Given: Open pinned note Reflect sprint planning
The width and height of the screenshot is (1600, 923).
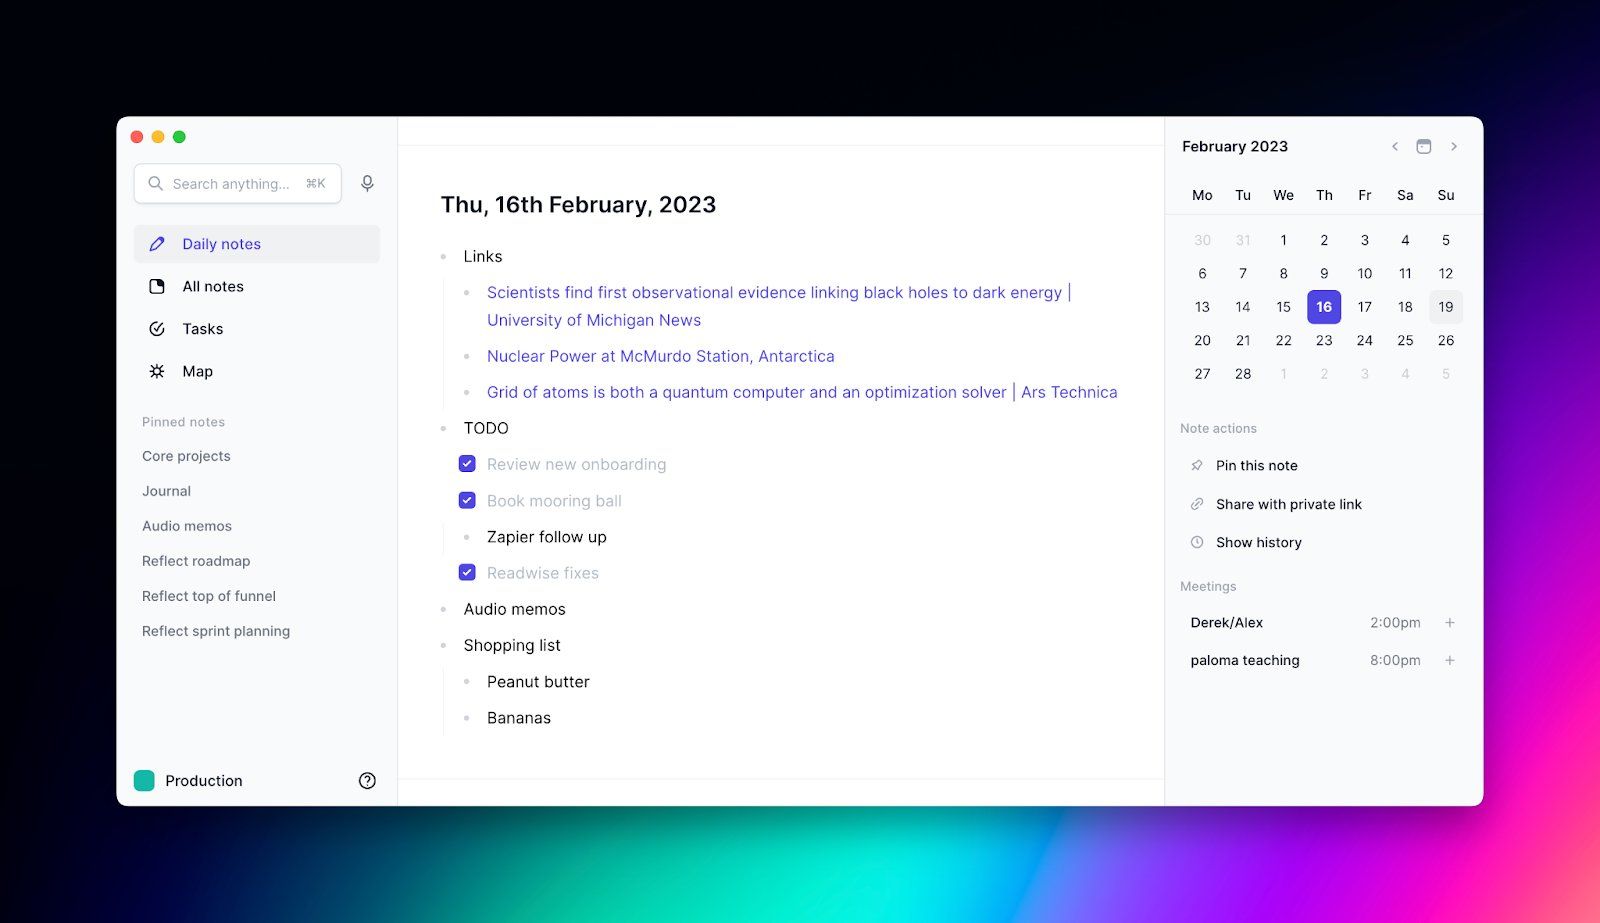Looking at the screenshot, I should [x=216, y=631].
